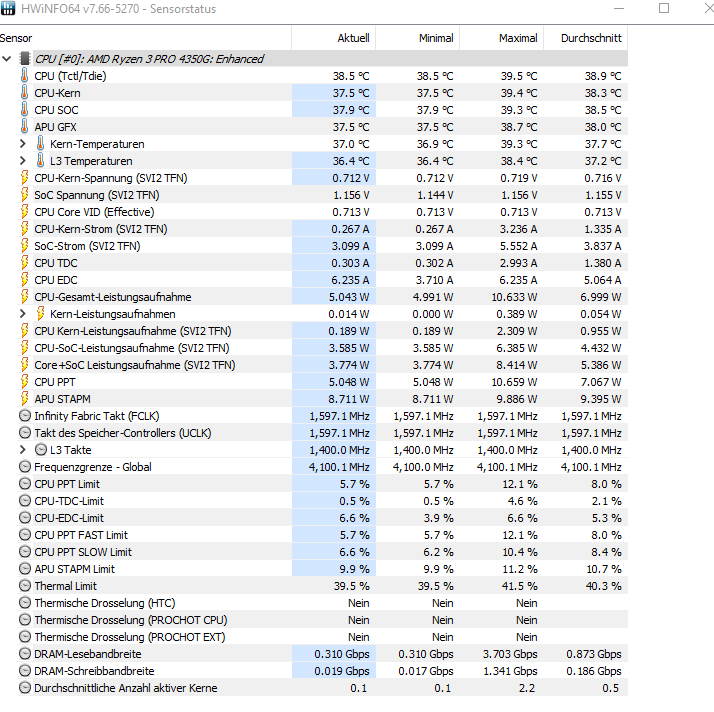714x712 pixels.
Task: Click thermometer icon next to APU GFX
Action: tap(25, 127)
